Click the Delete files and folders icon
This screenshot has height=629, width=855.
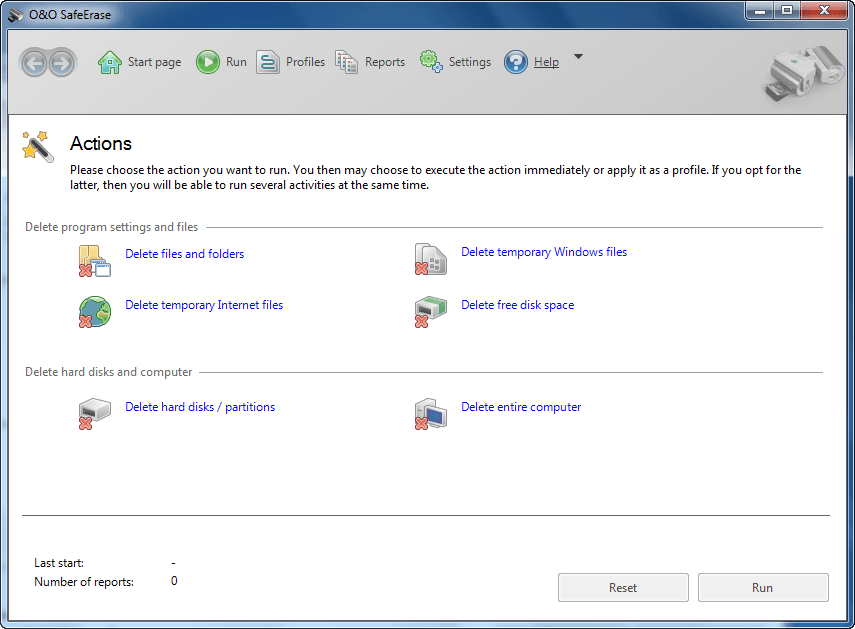pos(94,260)
